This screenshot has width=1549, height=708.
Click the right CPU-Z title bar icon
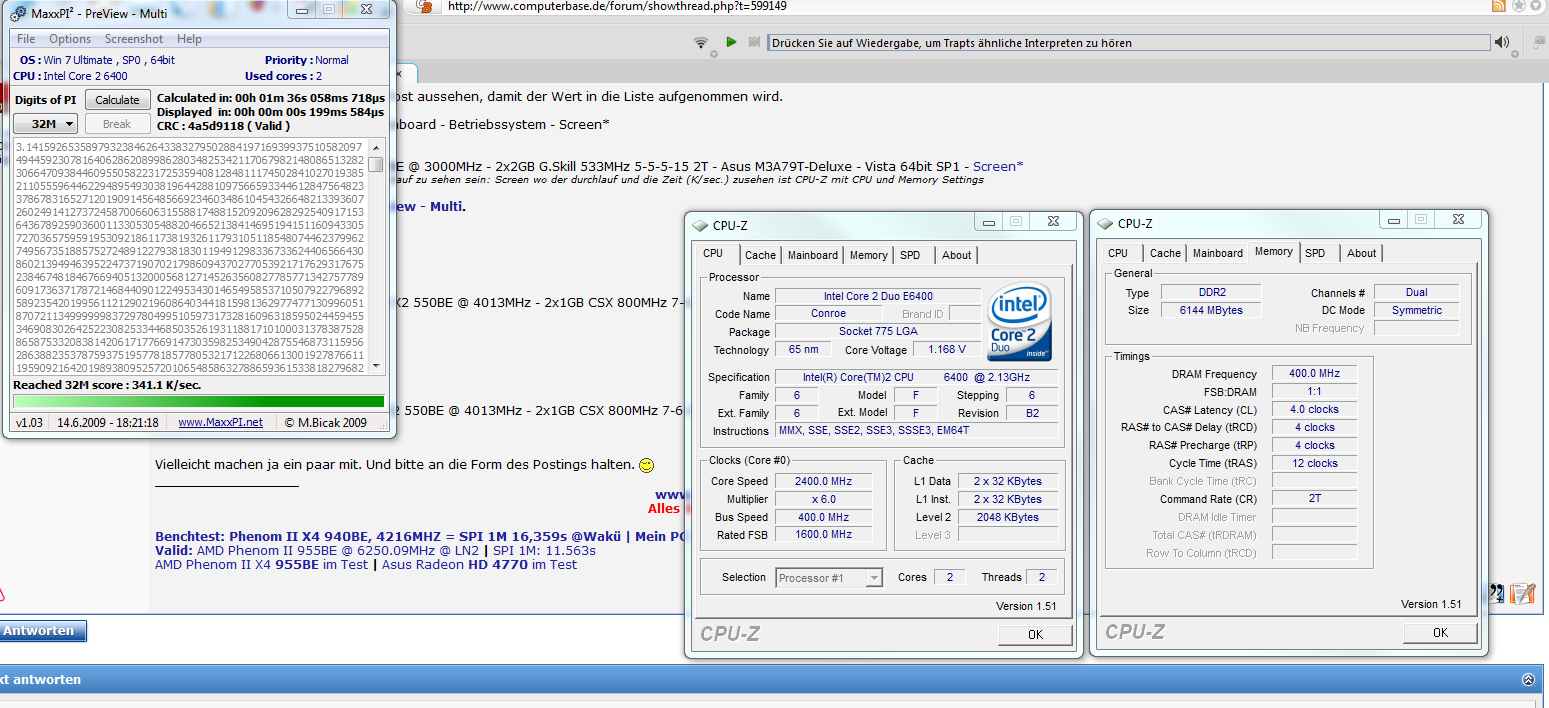pos(1104,224)
